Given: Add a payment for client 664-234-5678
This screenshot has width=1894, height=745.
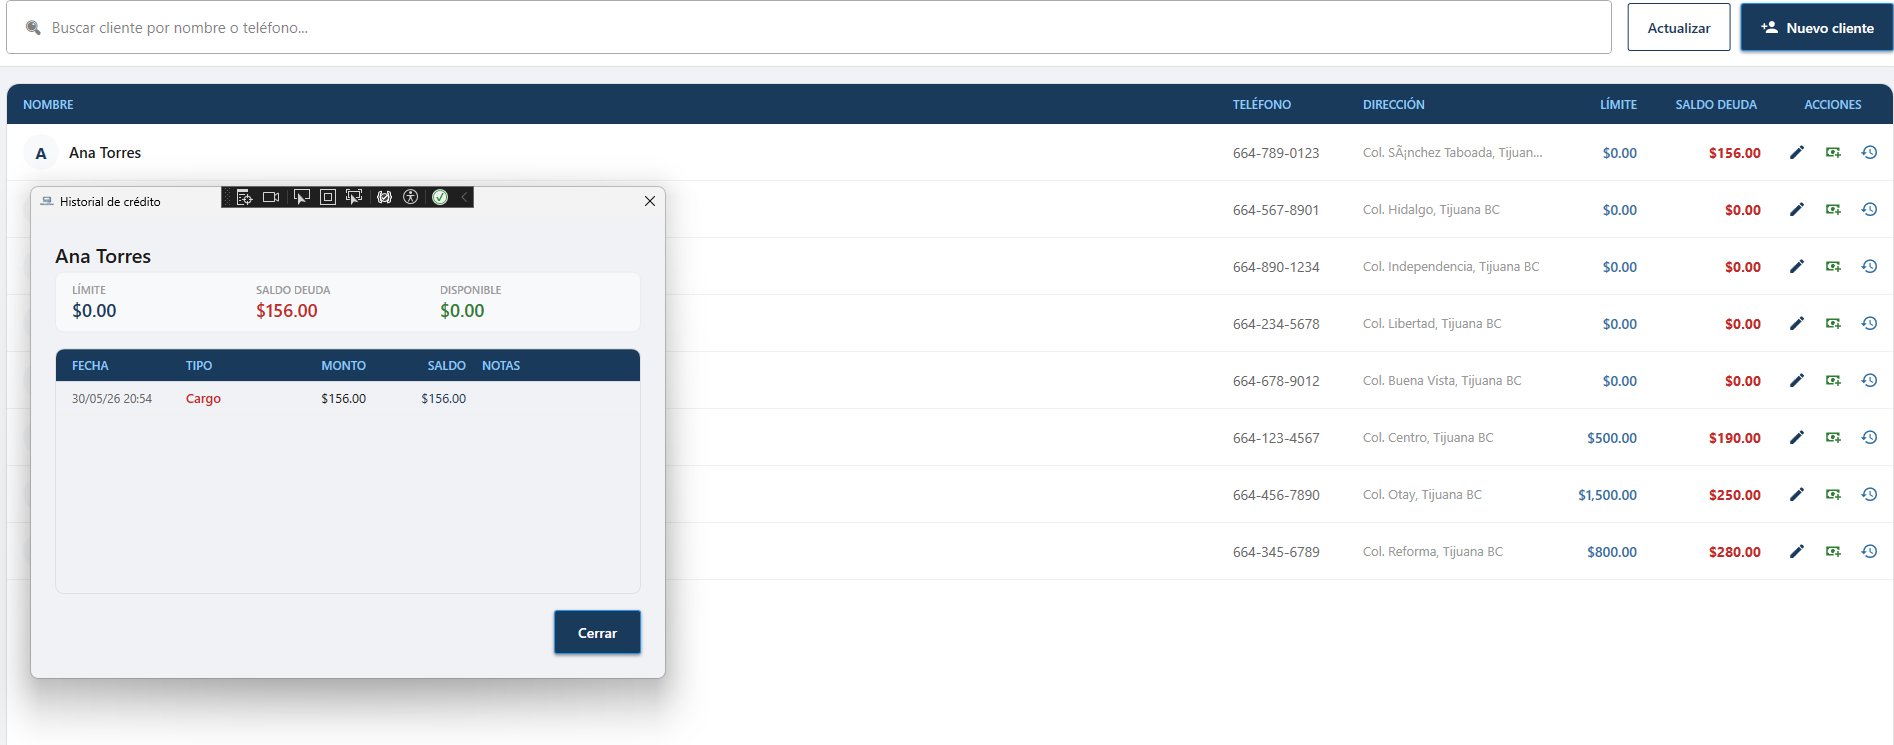Looking at the screenshot, I should click(x=1833, y=324).
